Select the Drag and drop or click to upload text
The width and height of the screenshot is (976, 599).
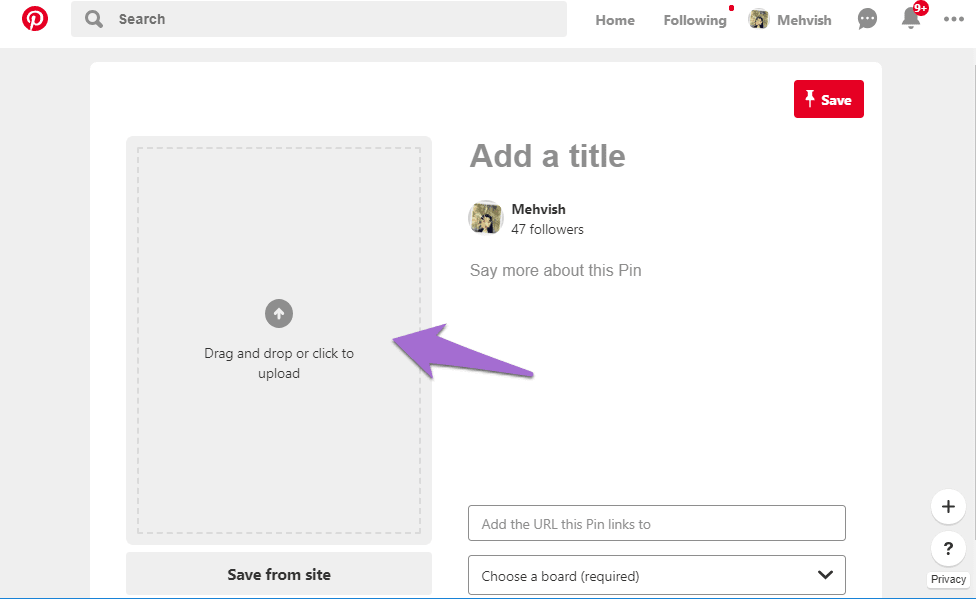point(279,363)
